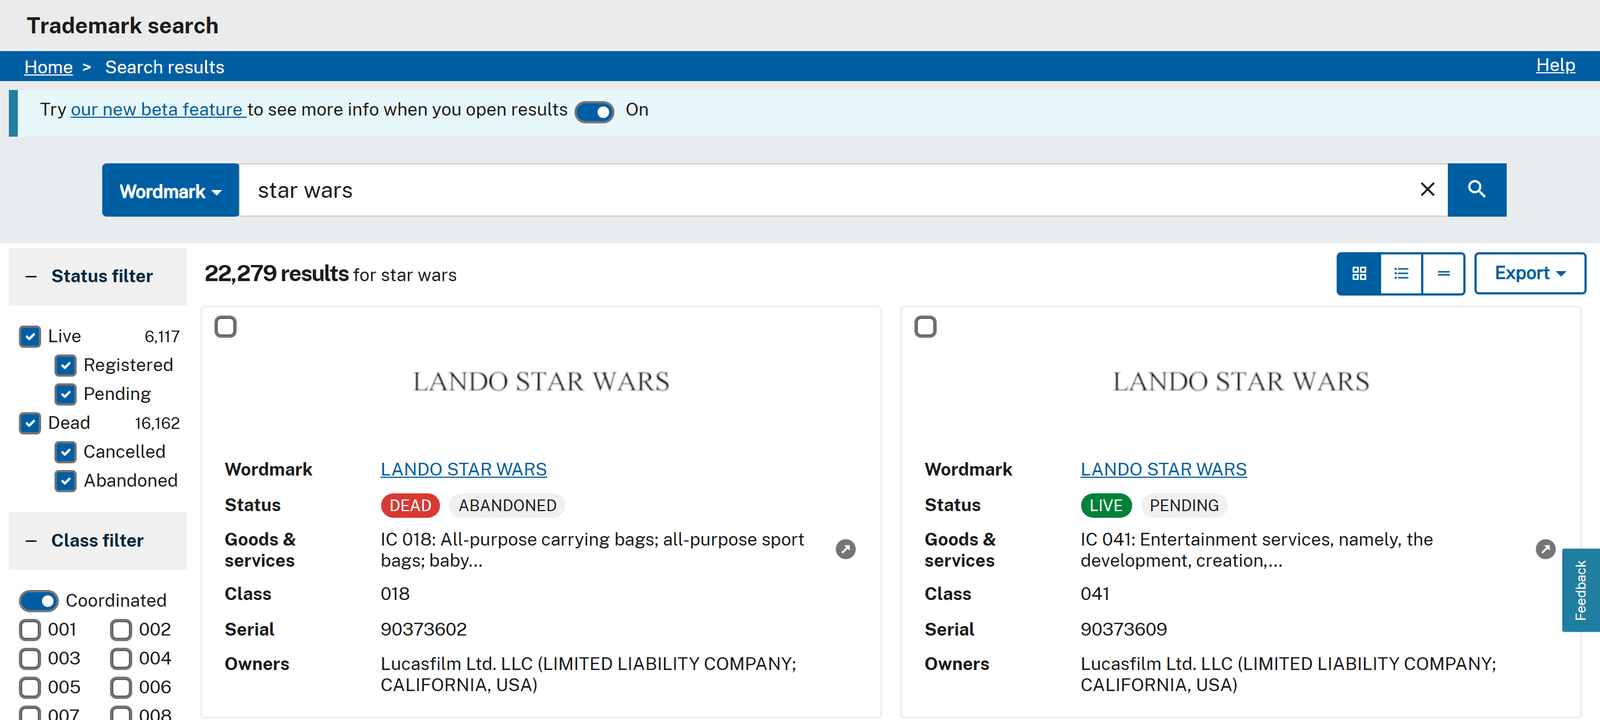Uncheck the Cancelled status checkbox
The image size is (1600, 720).
click(x=66, y=452)
